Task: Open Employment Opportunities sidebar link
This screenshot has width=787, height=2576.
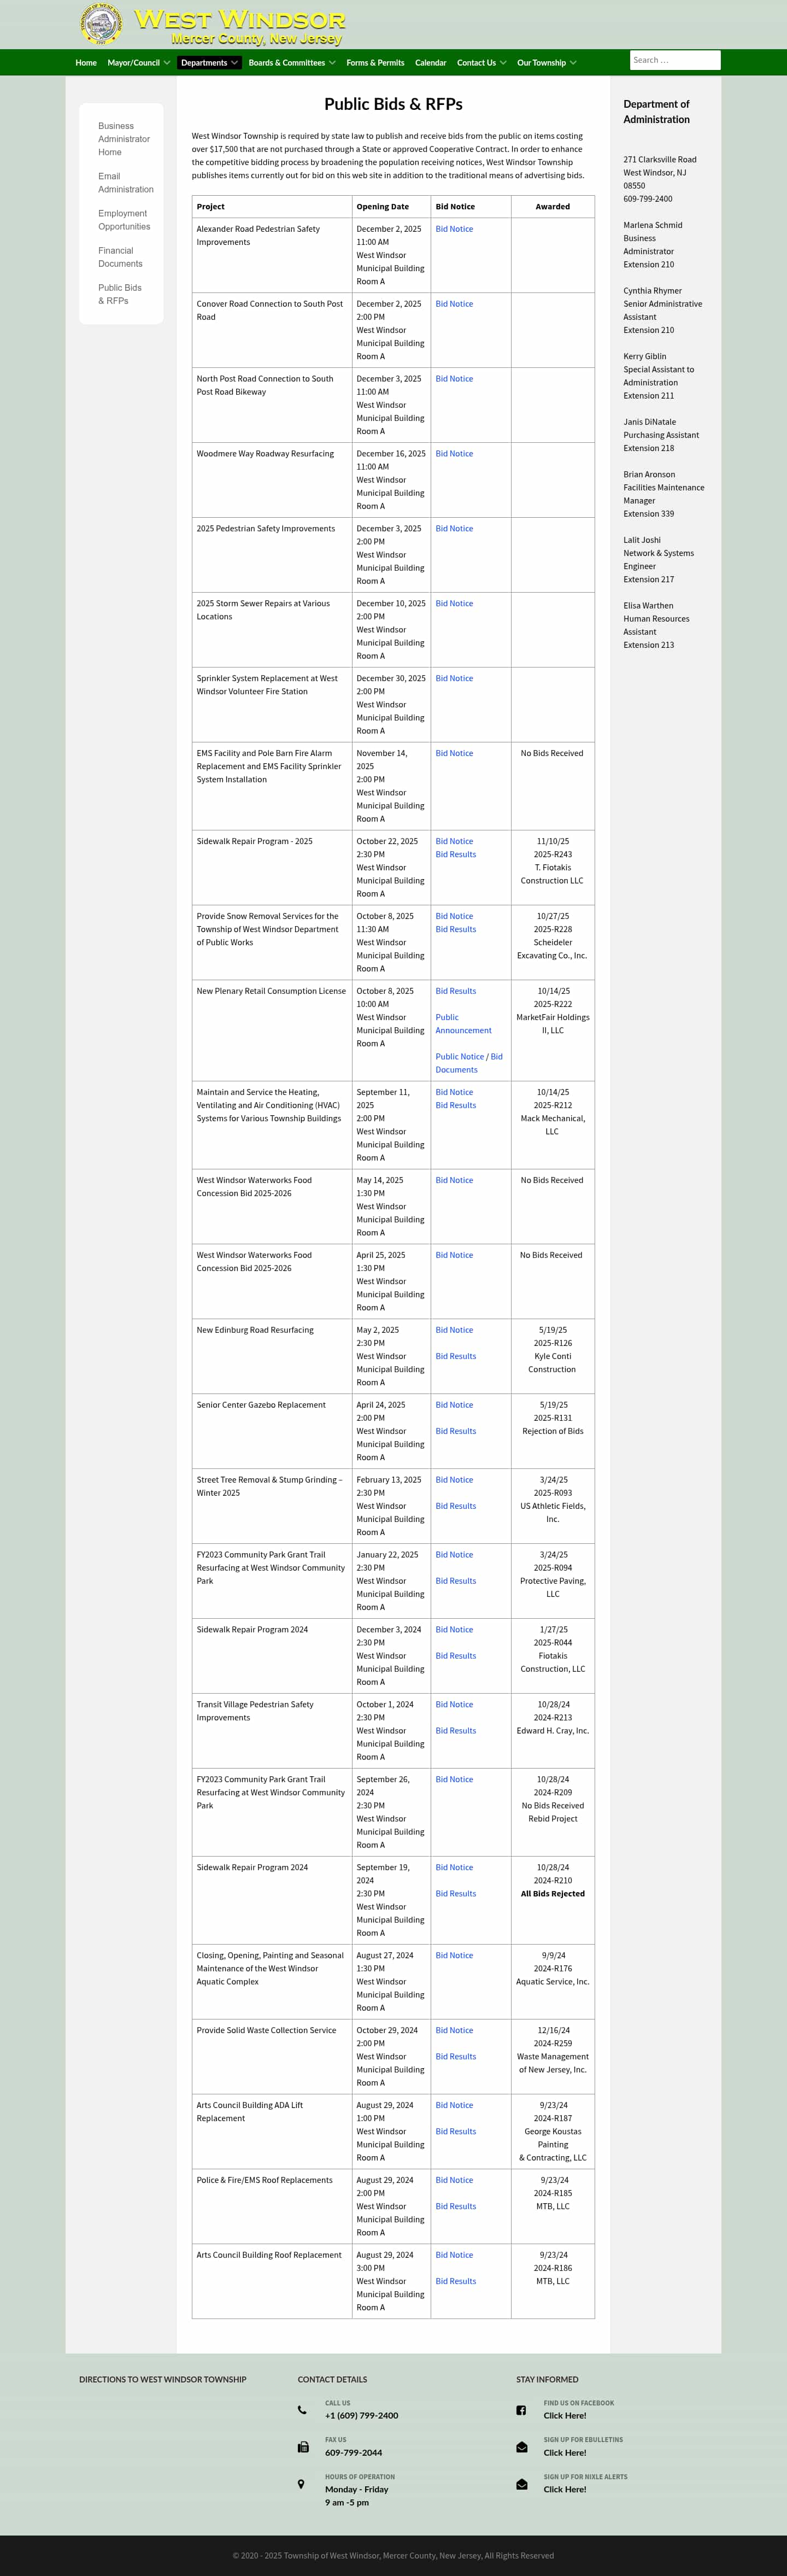Action: coord(124,220)
